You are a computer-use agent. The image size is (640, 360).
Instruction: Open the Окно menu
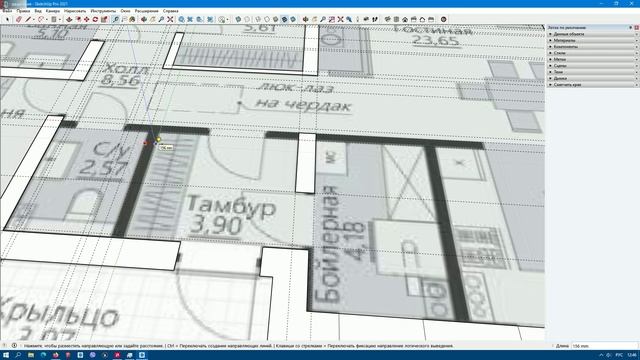(125, 11)
